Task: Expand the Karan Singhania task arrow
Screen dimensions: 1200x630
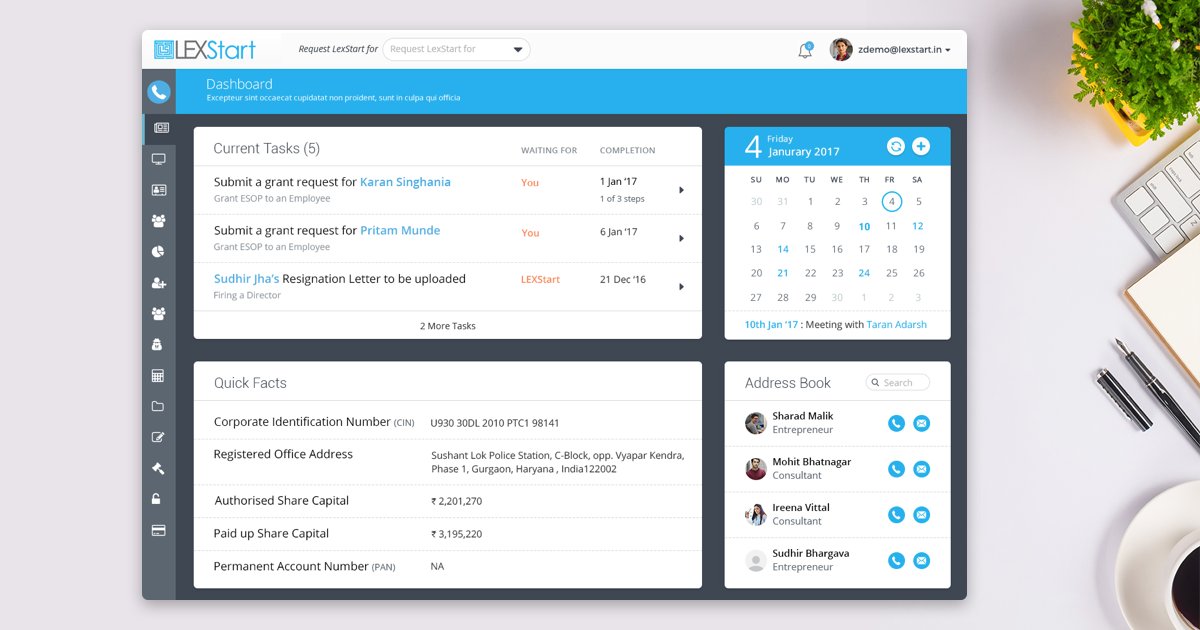Action: (x=681, y=190)
